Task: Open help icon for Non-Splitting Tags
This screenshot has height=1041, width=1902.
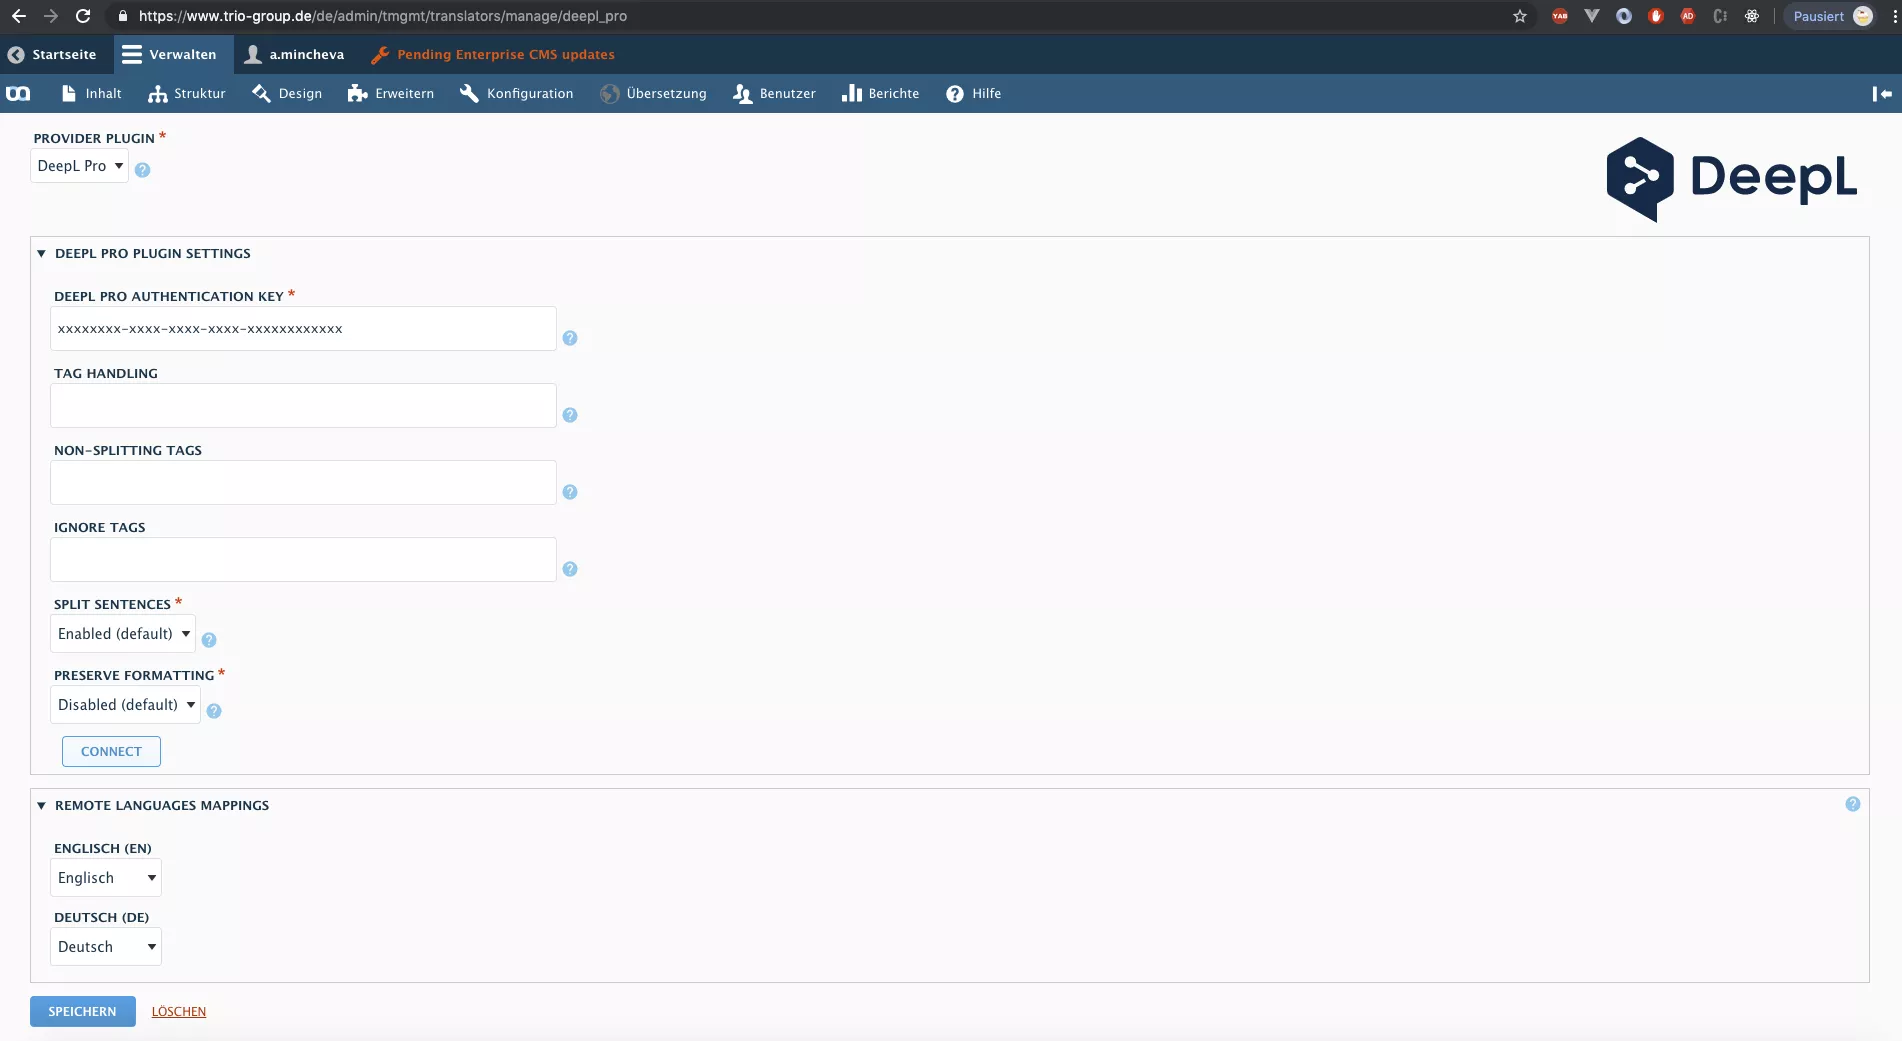Action: [x=570, y=492]
